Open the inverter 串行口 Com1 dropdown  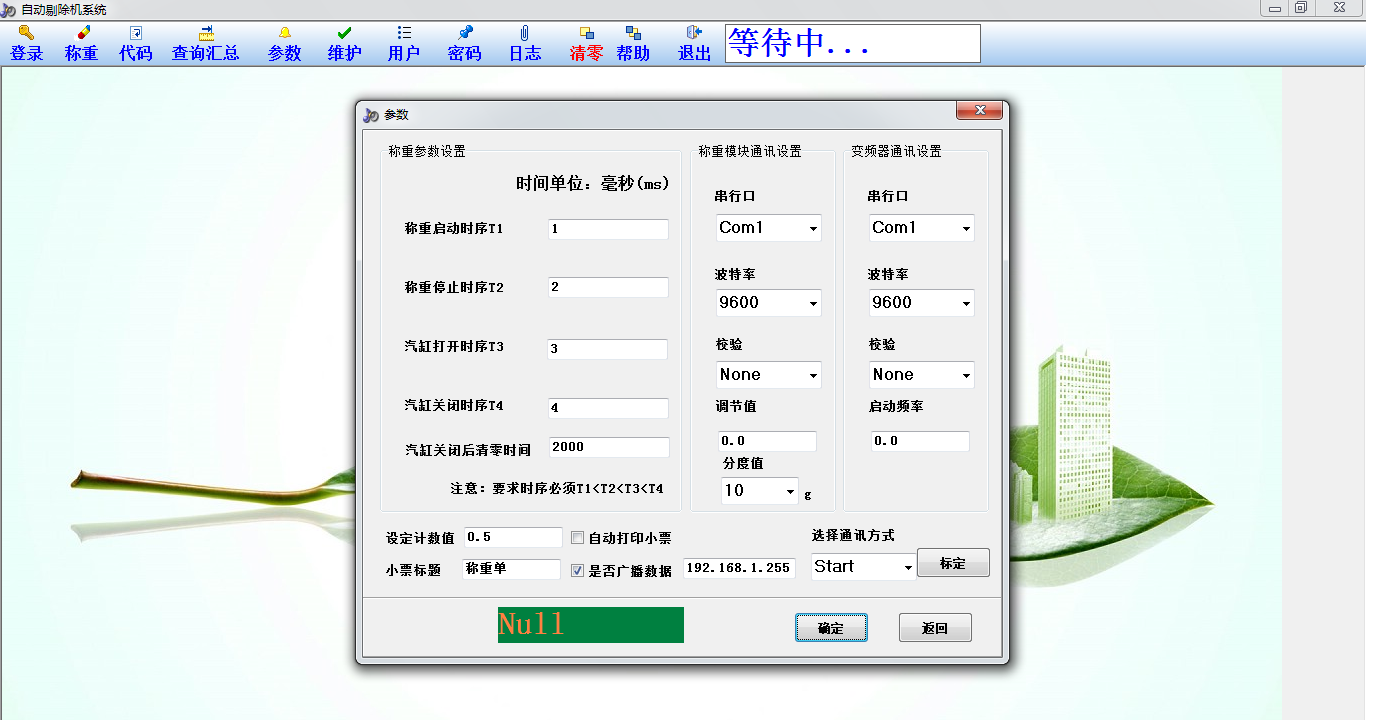tap(966, 229)
